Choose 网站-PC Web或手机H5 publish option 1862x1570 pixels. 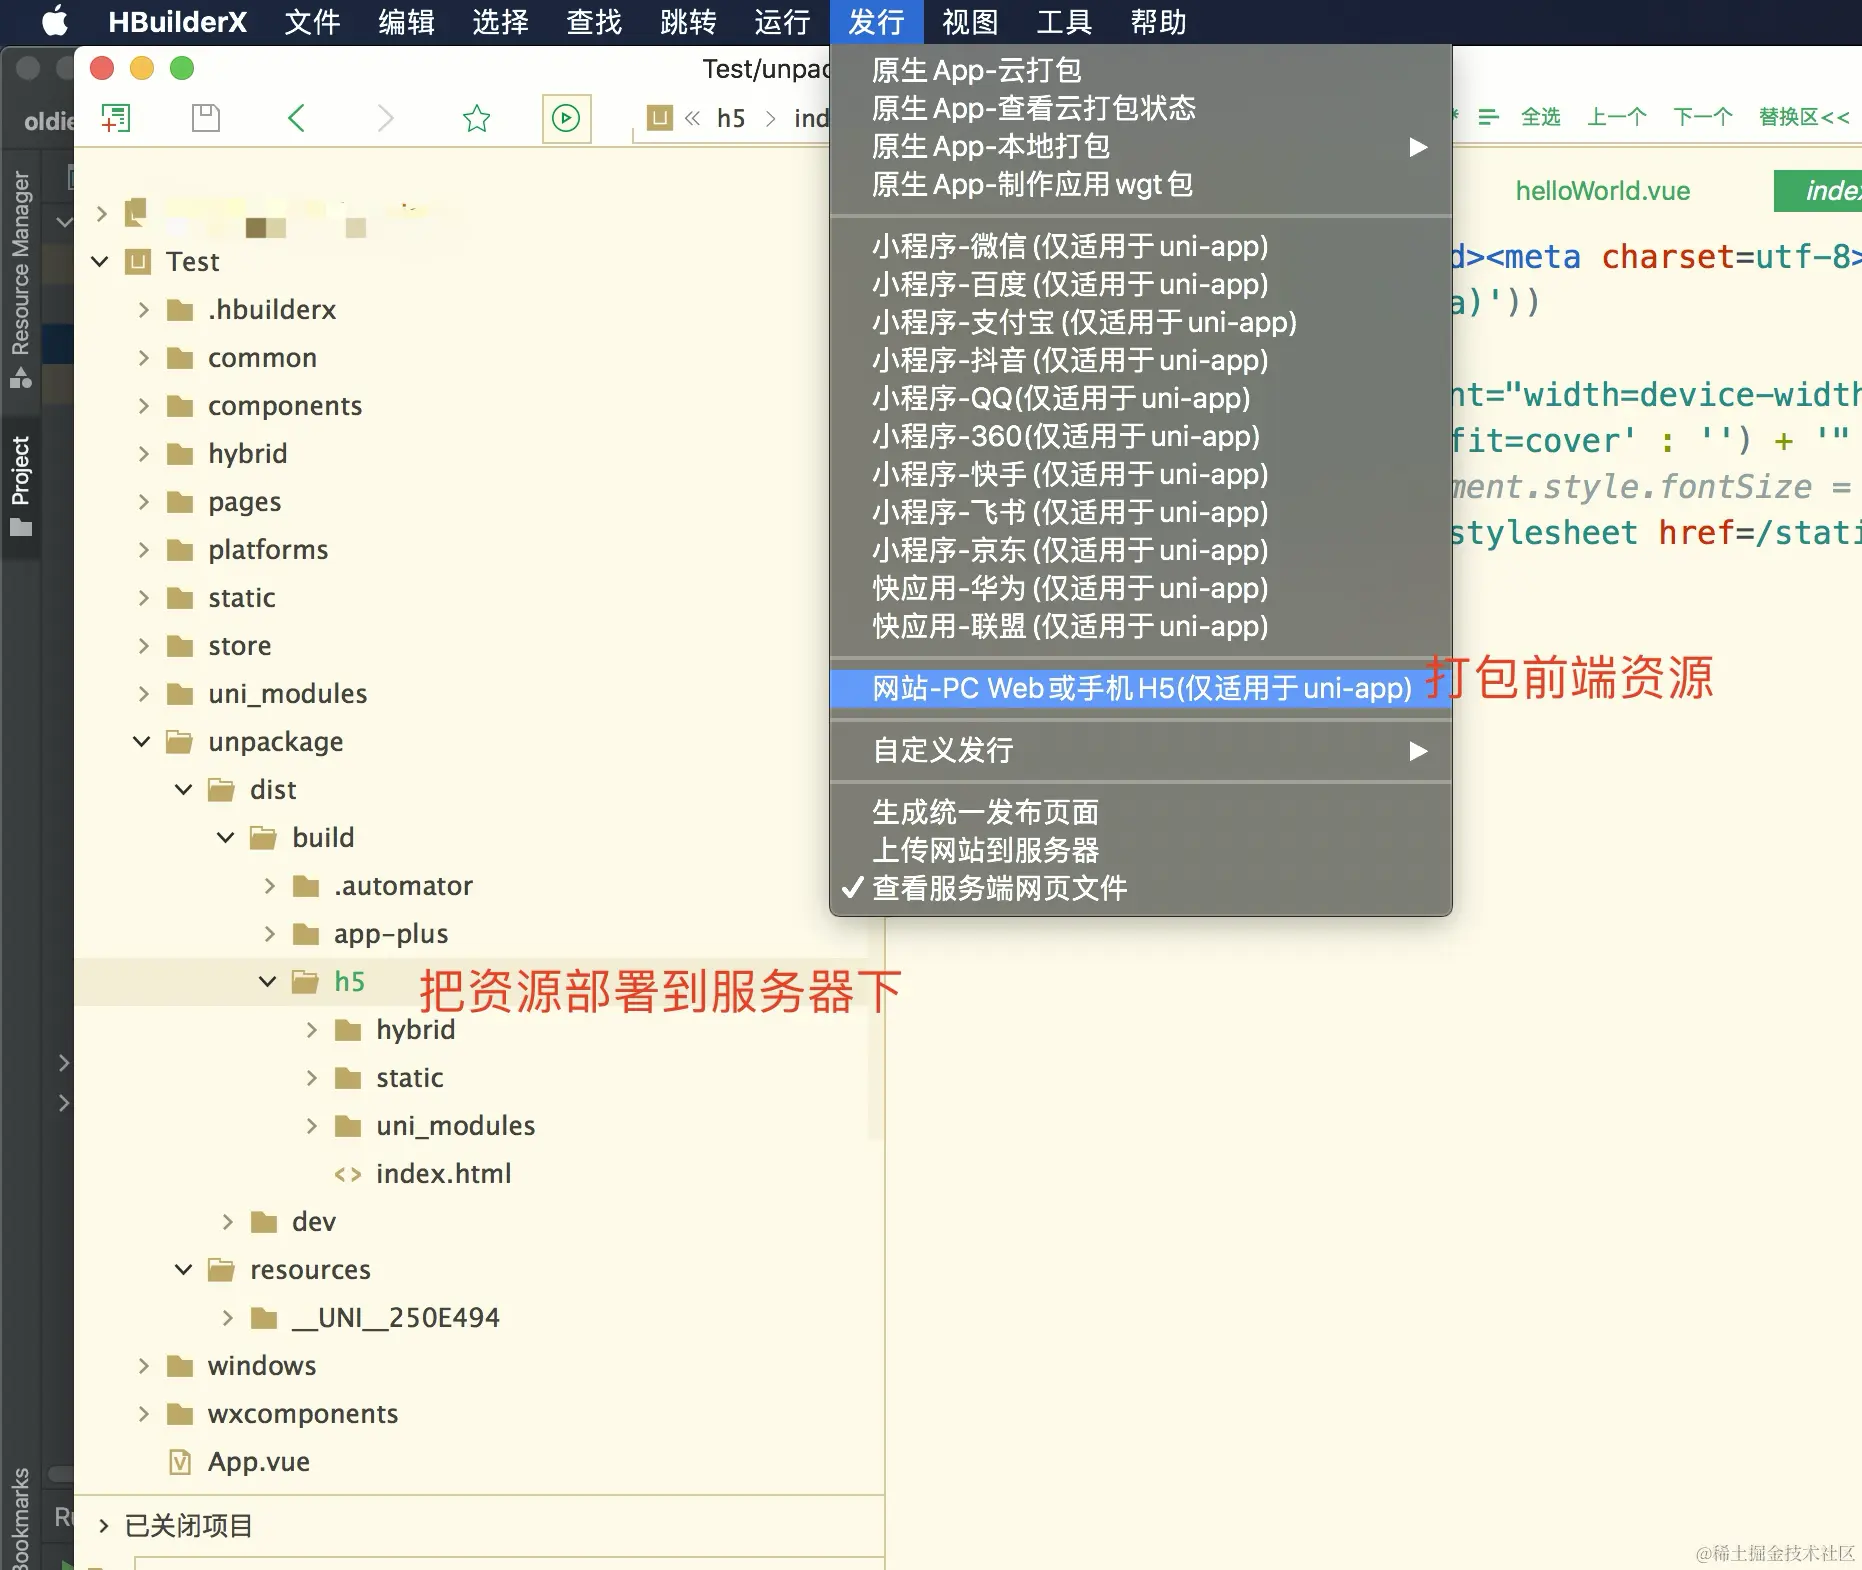click(x=1140, y=688)
